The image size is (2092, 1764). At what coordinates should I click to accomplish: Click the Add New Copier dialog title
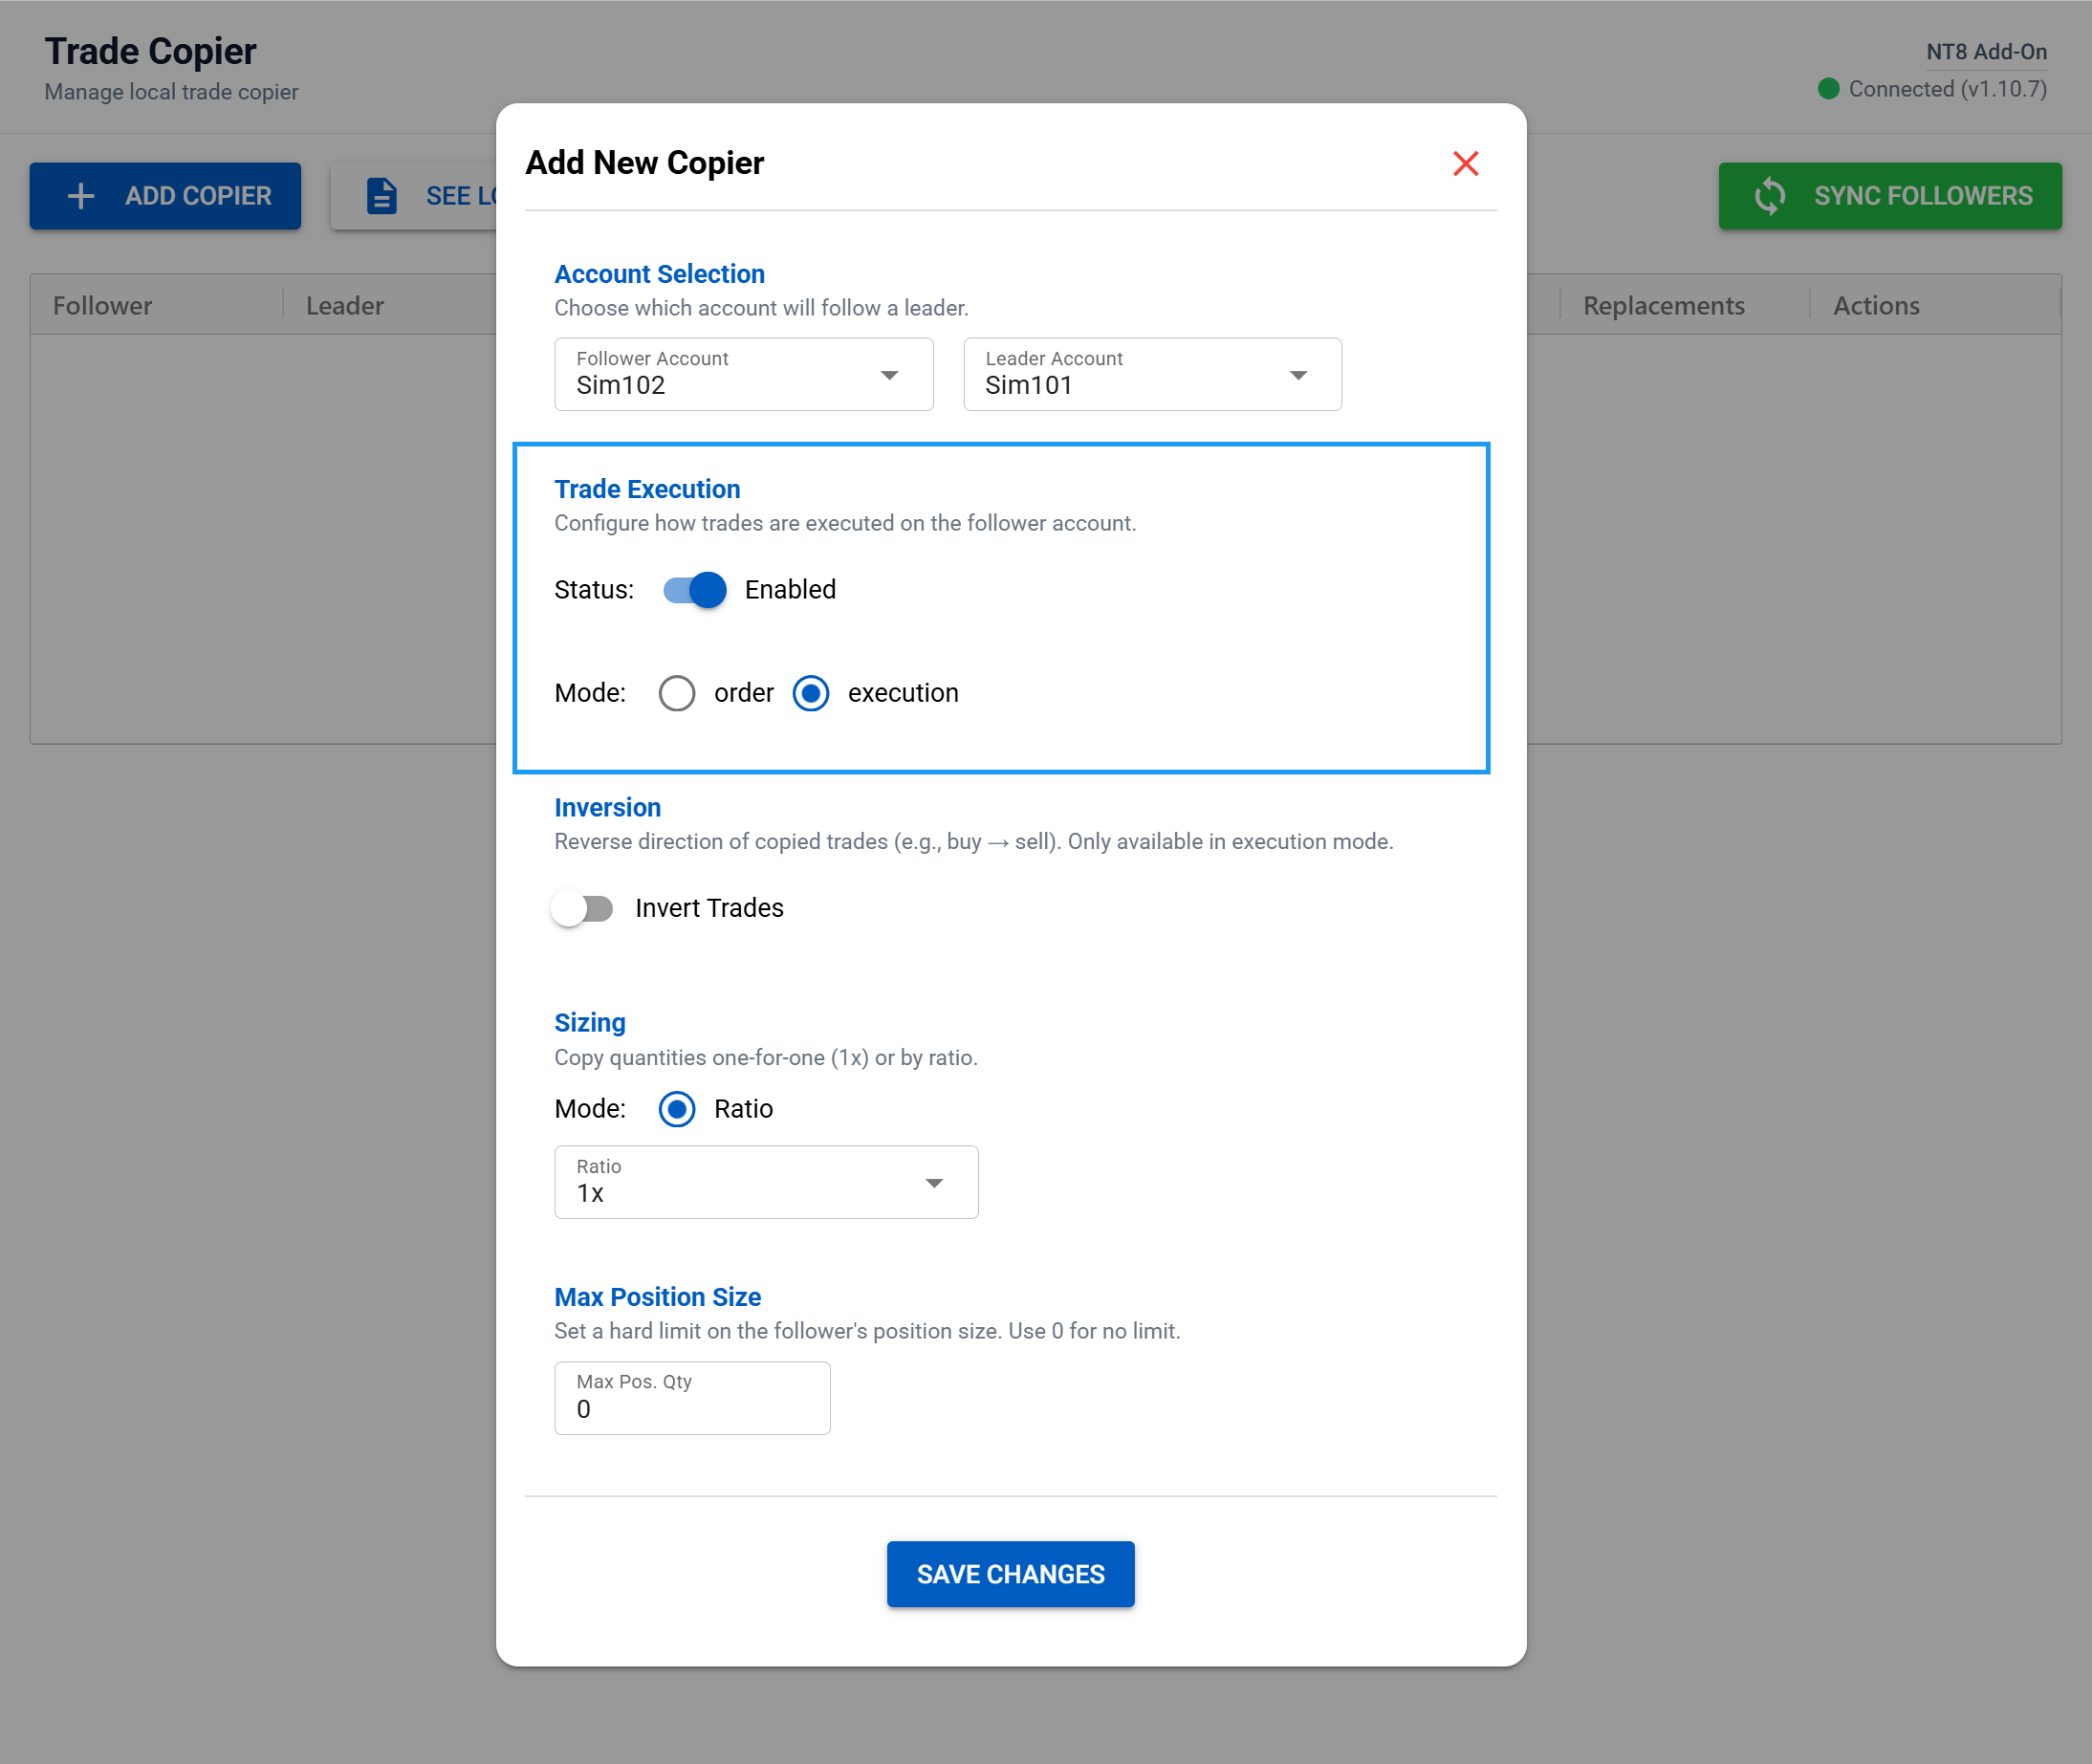click(x=644, y=162)
